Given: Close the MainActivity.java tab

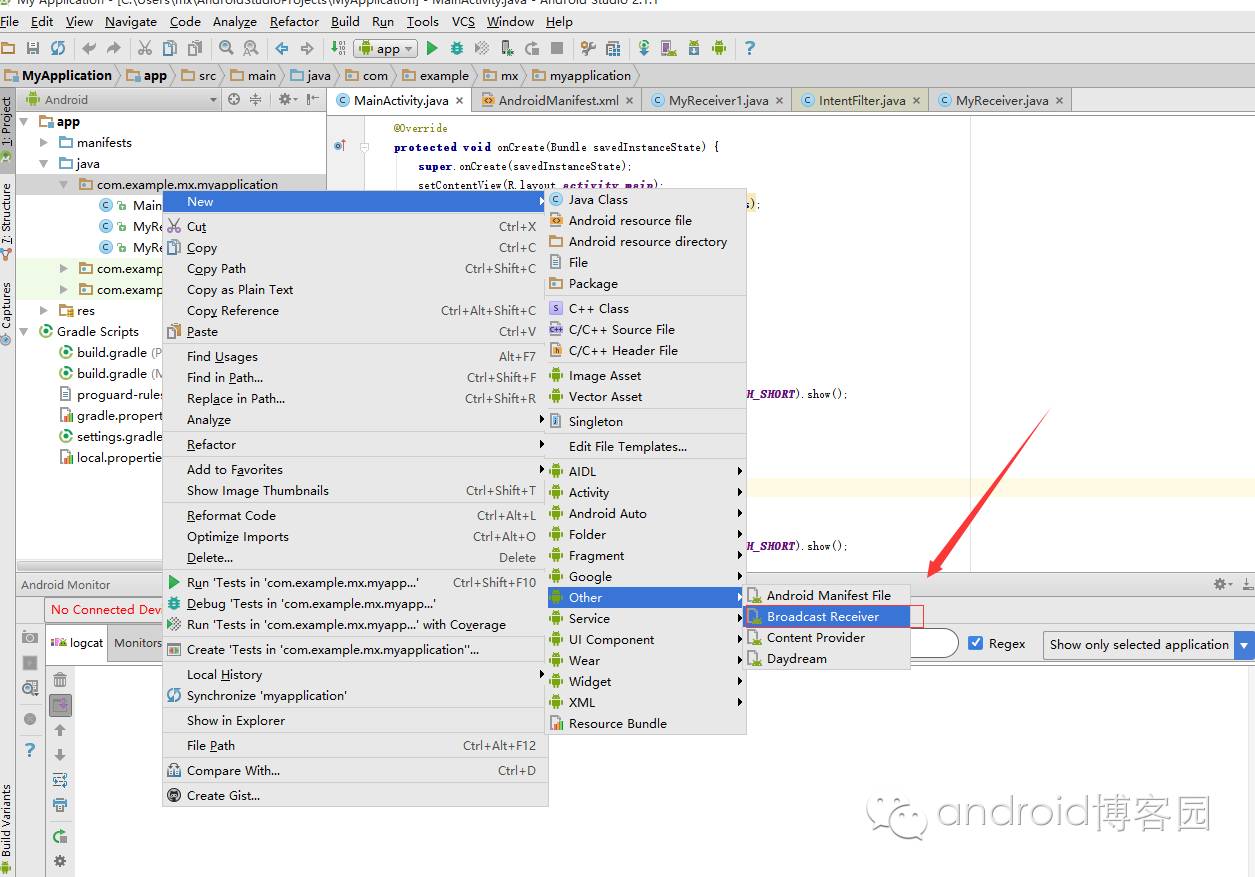Looking at the screenshot, I should (460, 101).
